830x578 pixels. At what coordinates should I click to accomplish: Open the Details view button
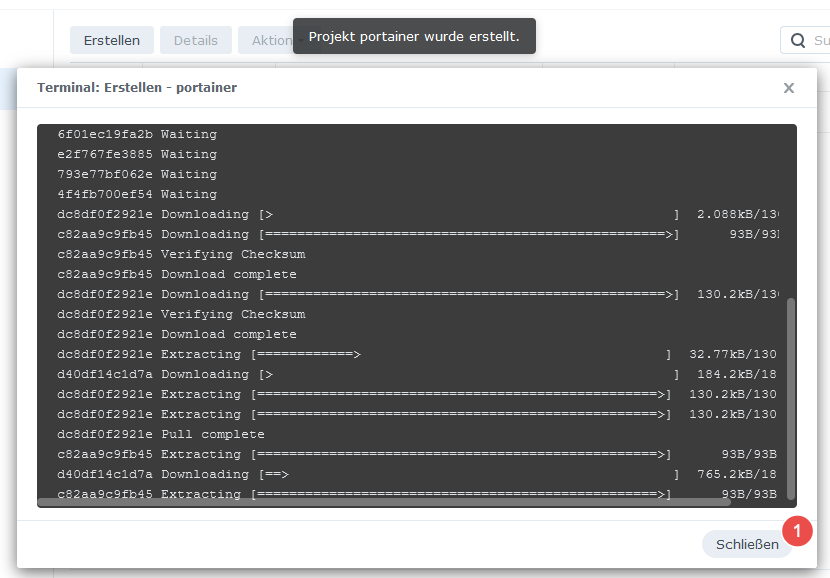tap(196, 40)
